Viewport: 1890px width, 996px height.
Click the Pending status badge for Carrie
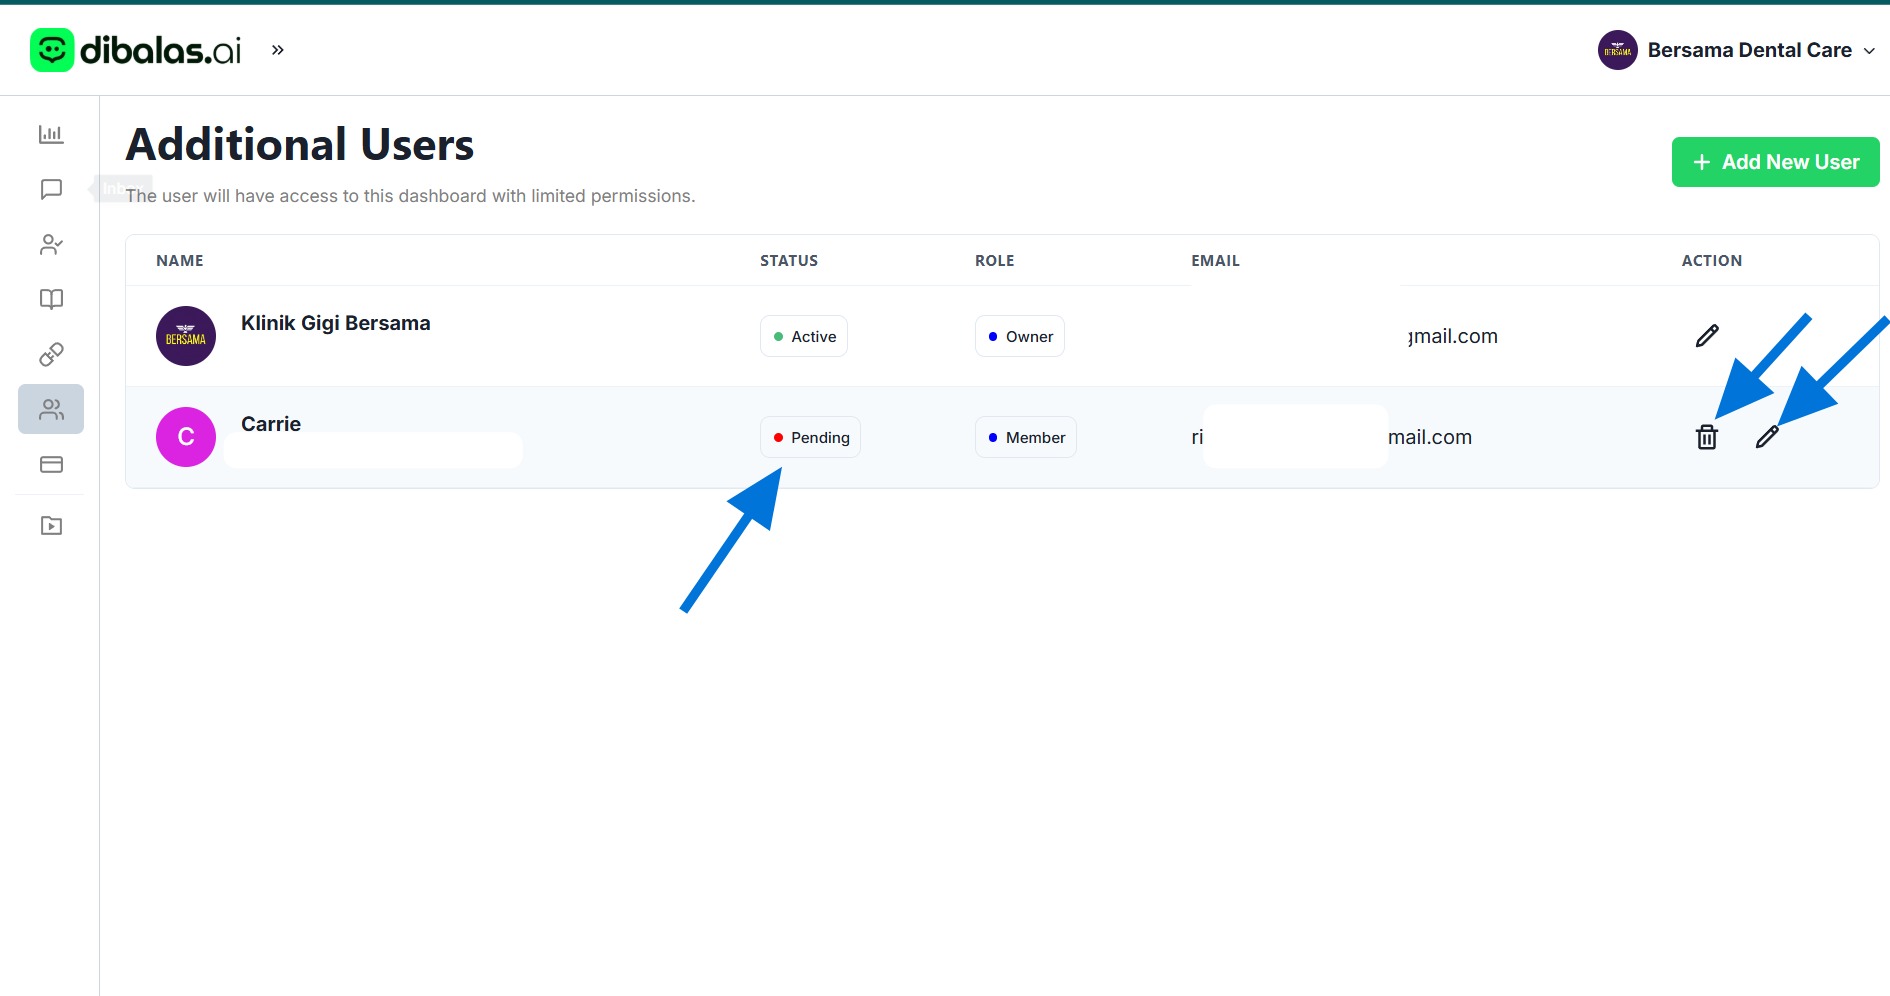pyautogui.click(x=810, y=437)
